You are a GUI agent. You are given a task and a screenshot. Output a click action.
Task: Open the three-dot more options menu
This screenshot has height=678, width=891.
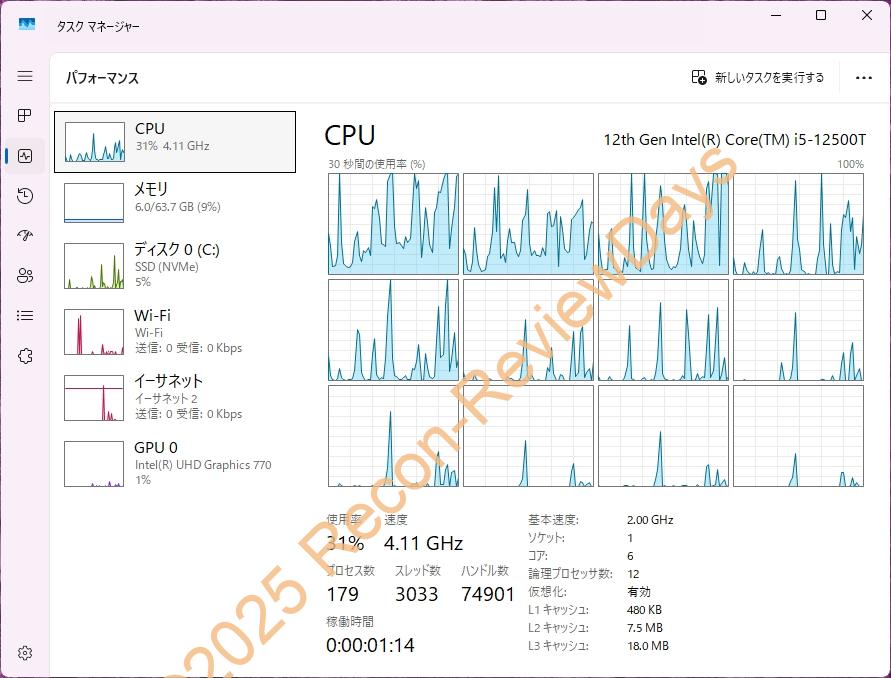tap(864, 77)
